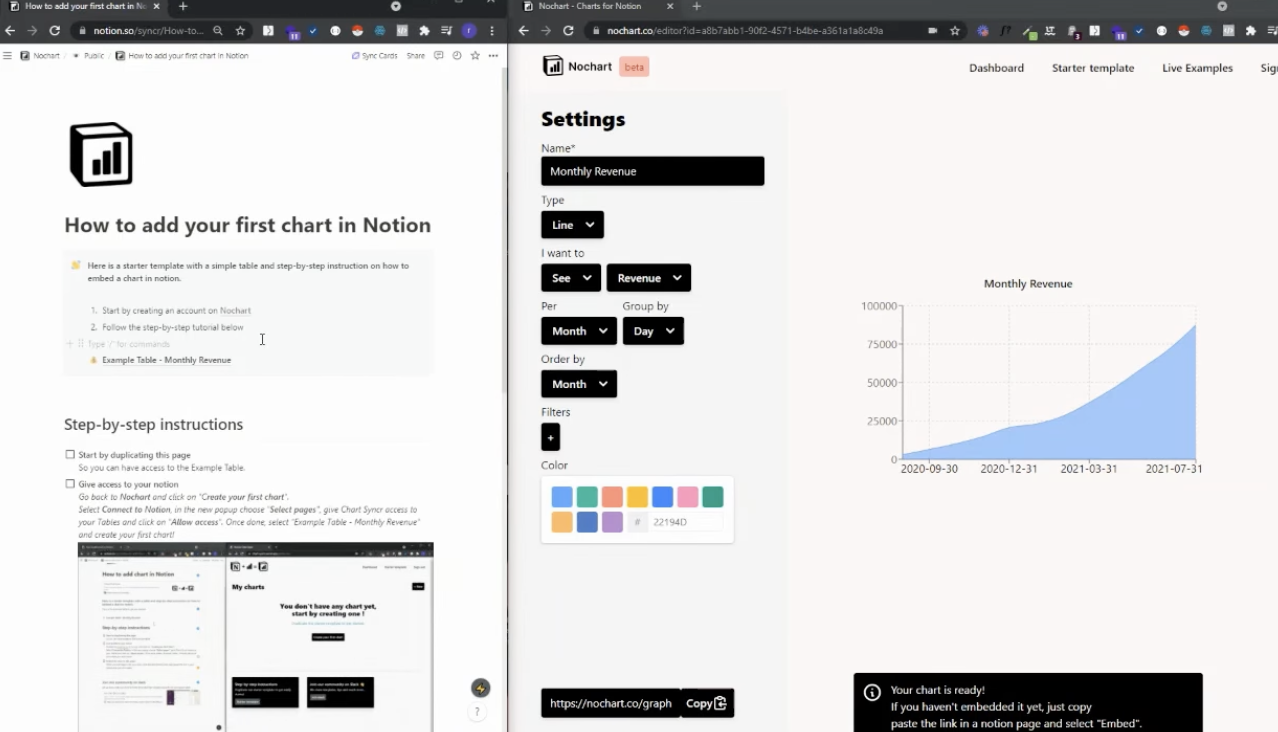Open the 'See' dropdown under I want to

[571, 278]
